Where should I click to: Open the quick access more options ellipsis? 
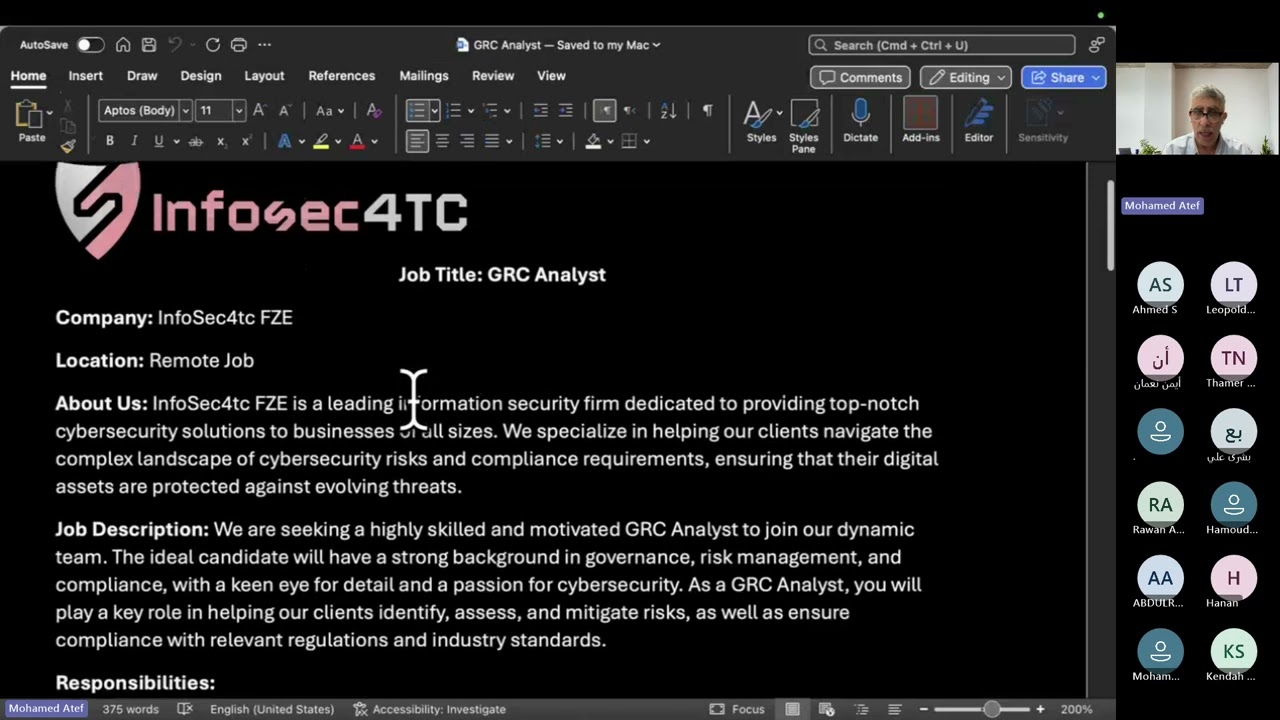[264, 45]
